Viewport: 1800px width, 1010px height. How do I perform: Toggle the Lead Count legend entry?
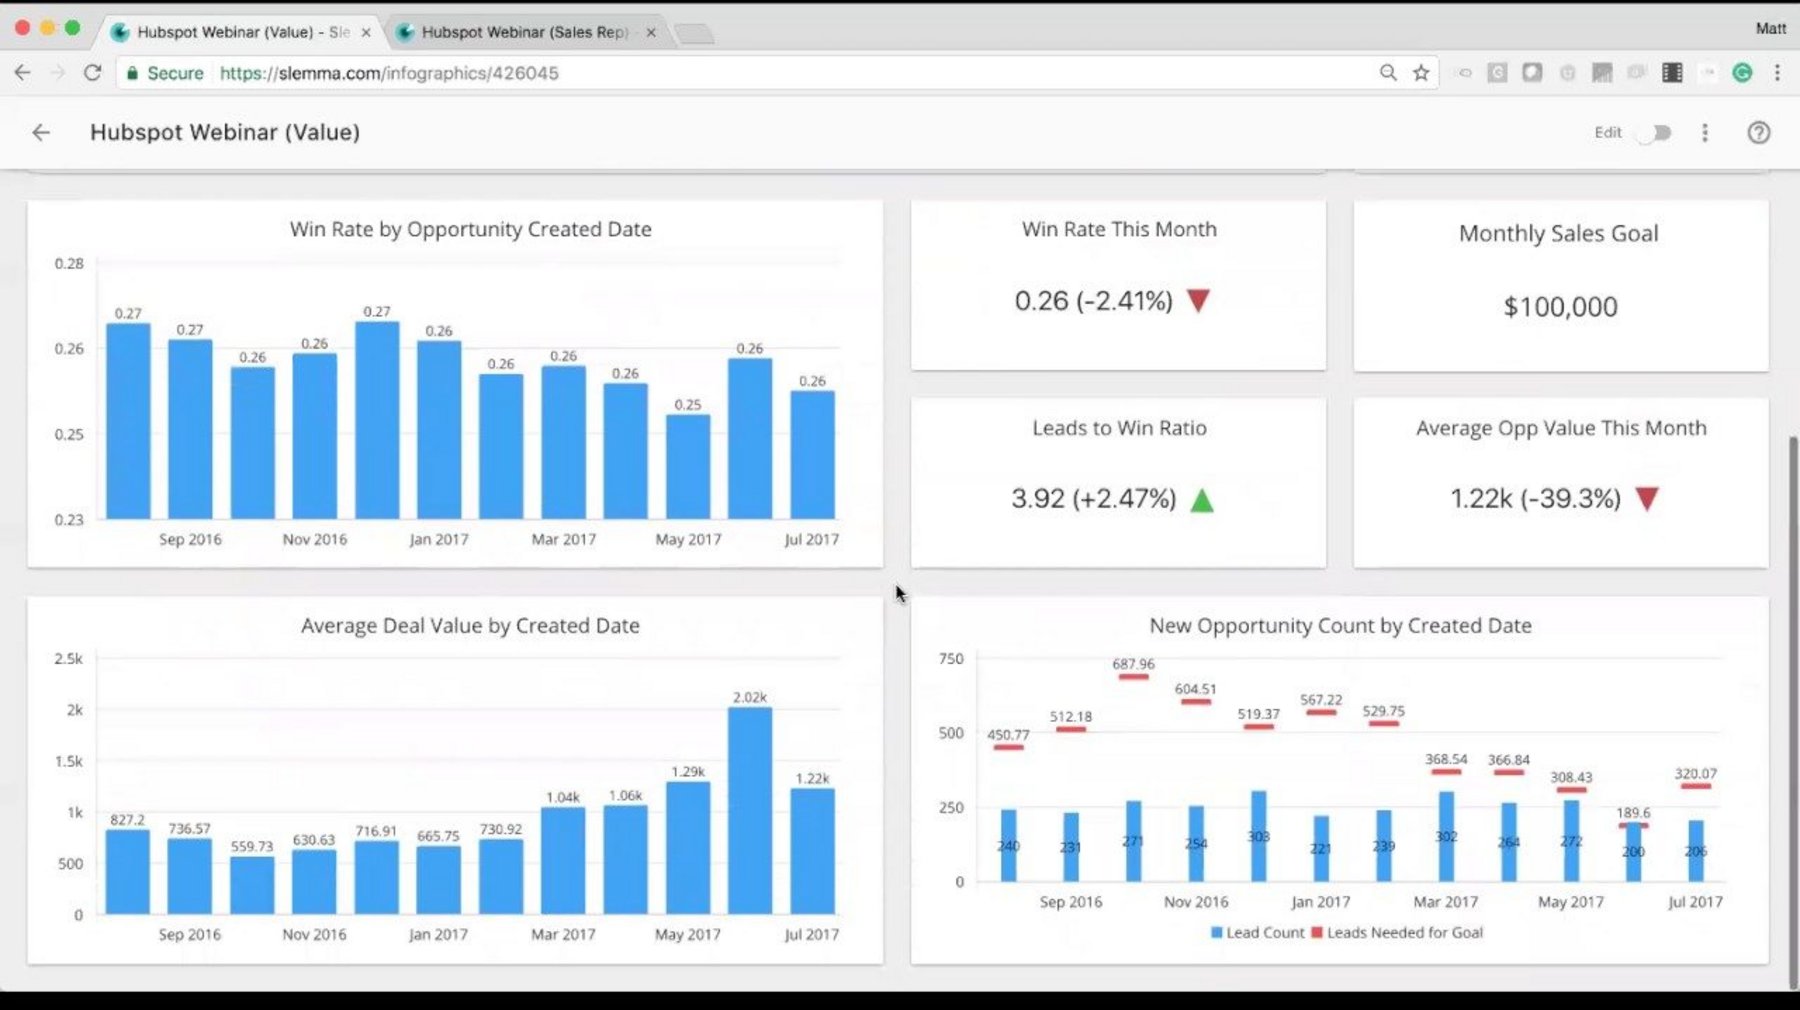1258,932
